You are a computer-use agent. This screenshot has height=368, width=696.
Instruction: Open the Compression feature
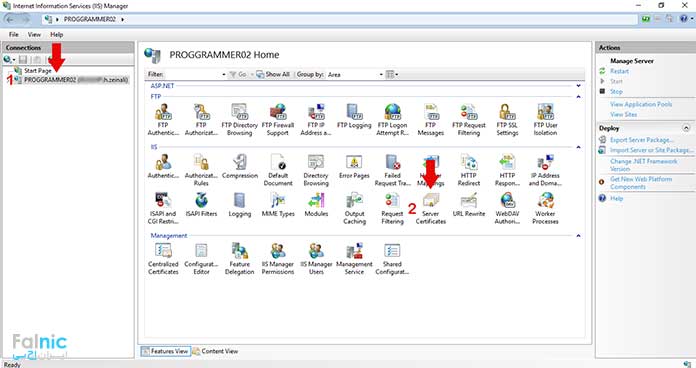(x=240, y=166)
